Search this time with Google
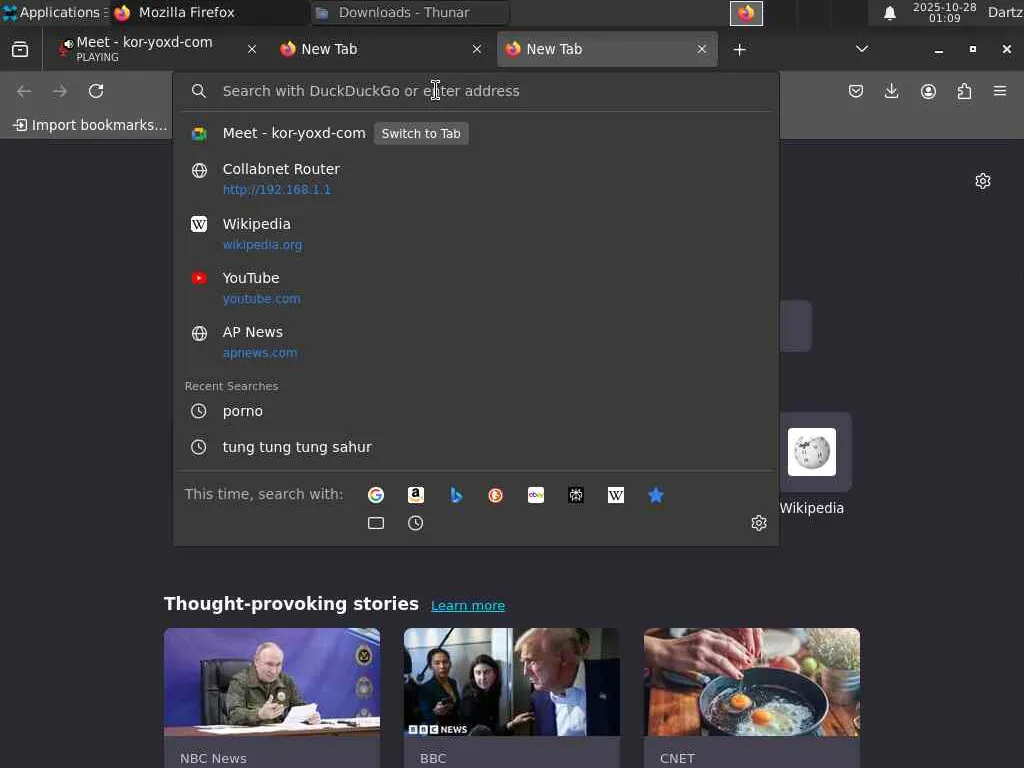This screenshot has width=1024, height=768. tap(376, 495)
